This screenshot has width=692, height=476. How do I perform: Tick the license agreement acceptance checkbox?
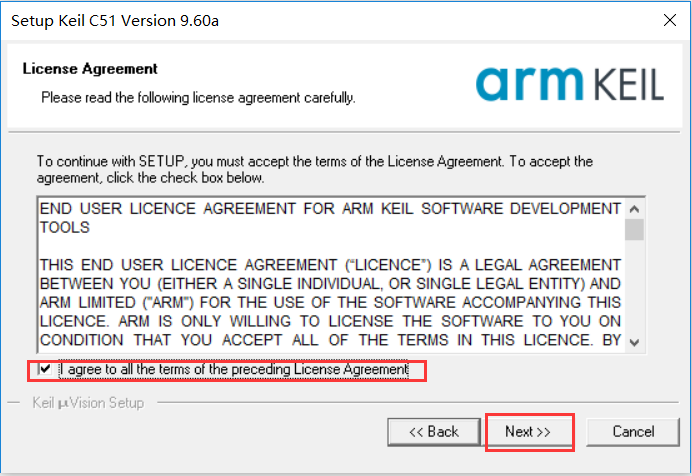tap(44, 369)
